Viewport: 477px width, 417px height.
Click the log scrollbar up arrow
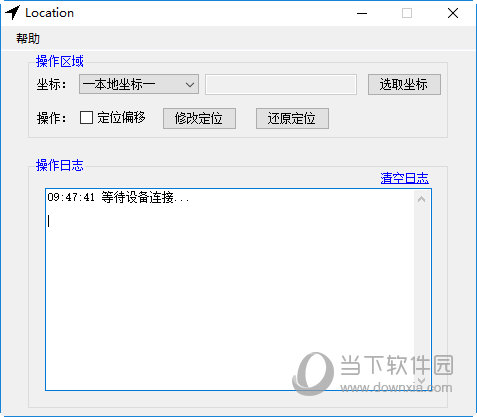point(421,199)
